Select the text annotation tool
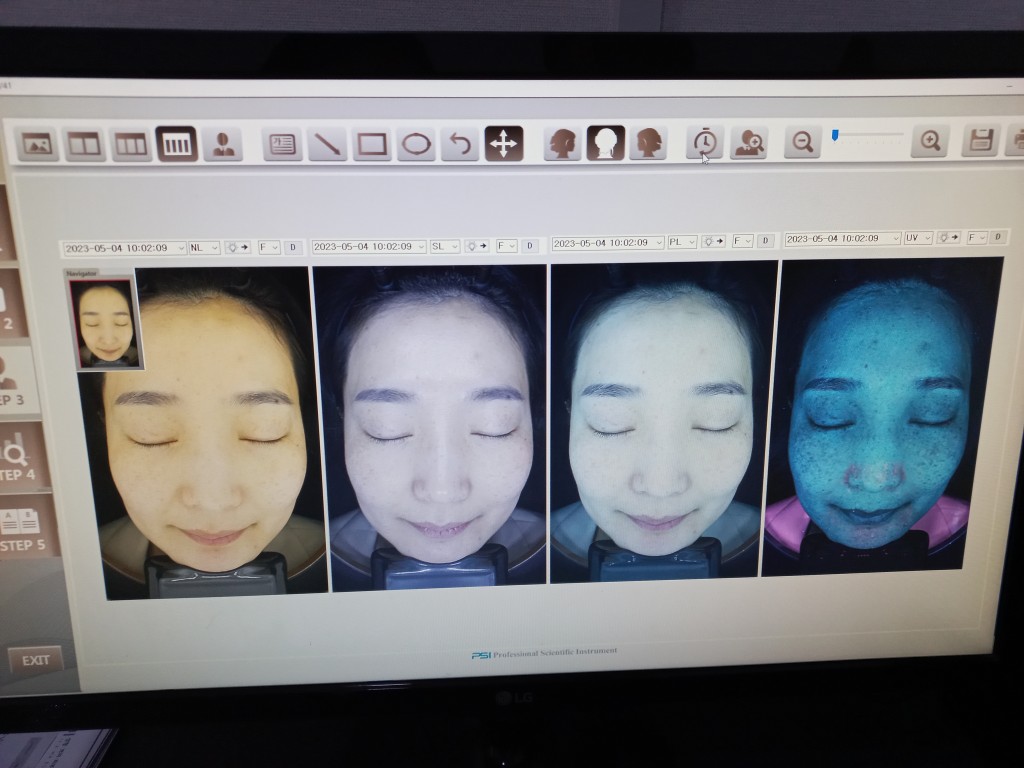This screenshot has width=1024, height=768. pos(282,144)
